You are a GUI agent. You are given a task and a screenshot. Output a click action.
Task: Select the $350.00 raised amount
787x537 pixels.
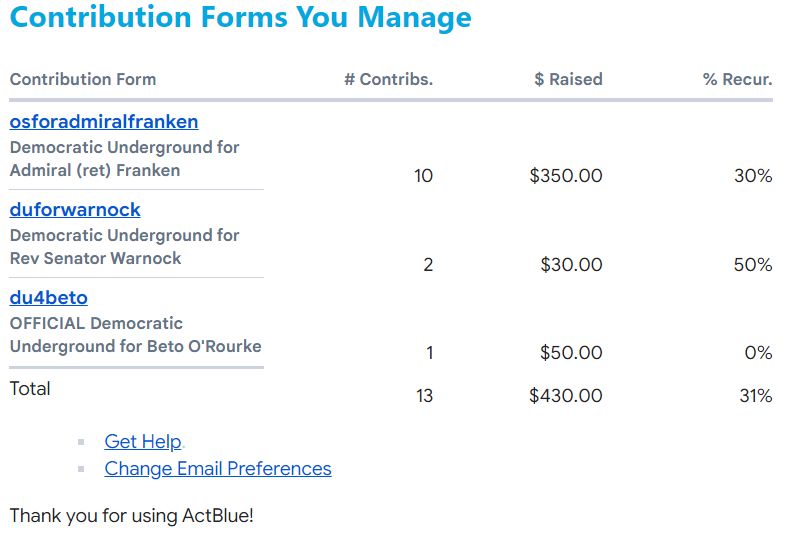tap(566, 176)
